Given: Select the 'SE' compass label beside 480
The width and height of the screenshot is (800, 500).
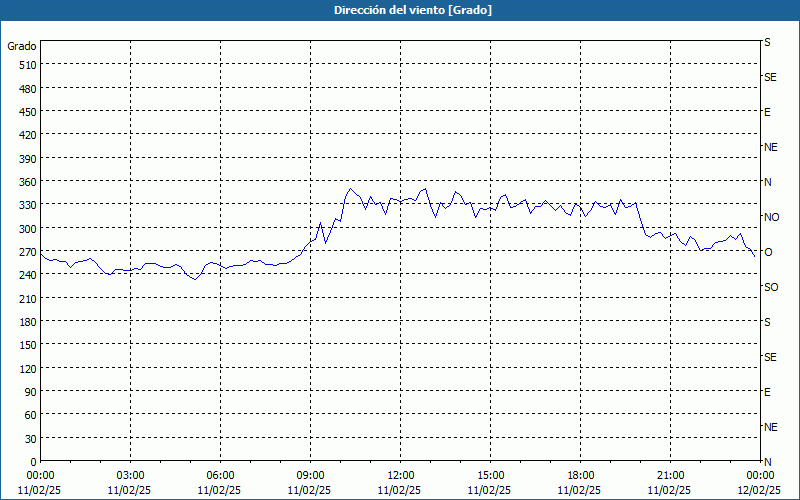Looking at the screenshot, I should point(770,77).
